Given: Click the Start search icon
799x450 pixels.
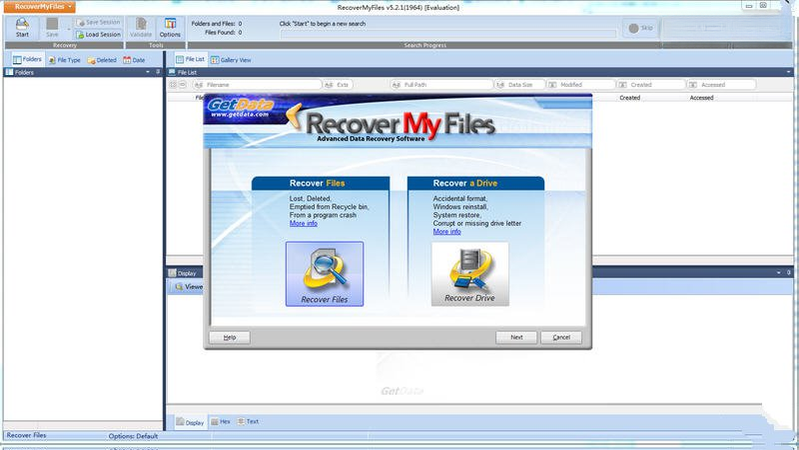Looking at the screenshot, I should [x=22, y=28].
